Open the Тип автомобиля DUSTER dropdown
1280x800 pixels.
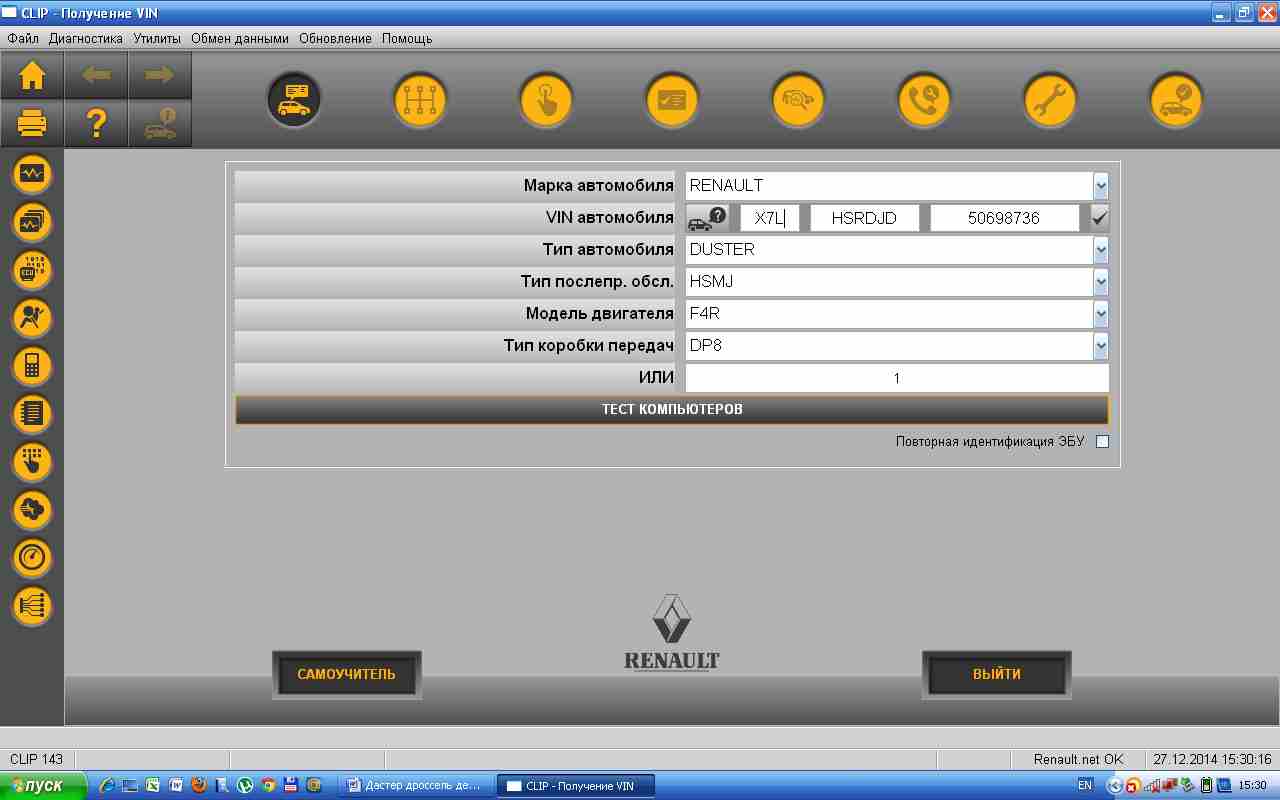coord(1100,250)
